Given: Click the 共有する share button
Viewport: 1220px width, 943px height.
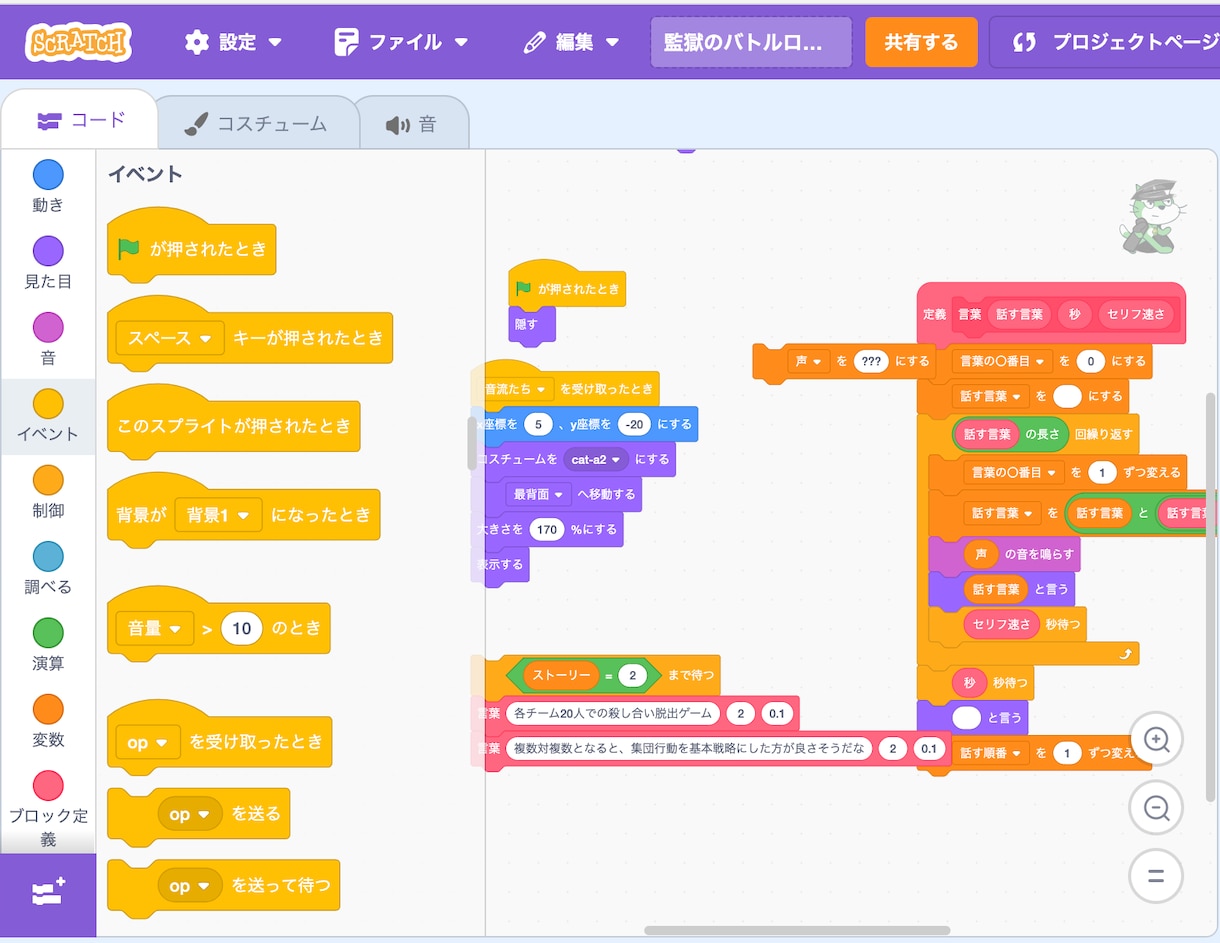Looking at the screenshot, I should (921, 42).
